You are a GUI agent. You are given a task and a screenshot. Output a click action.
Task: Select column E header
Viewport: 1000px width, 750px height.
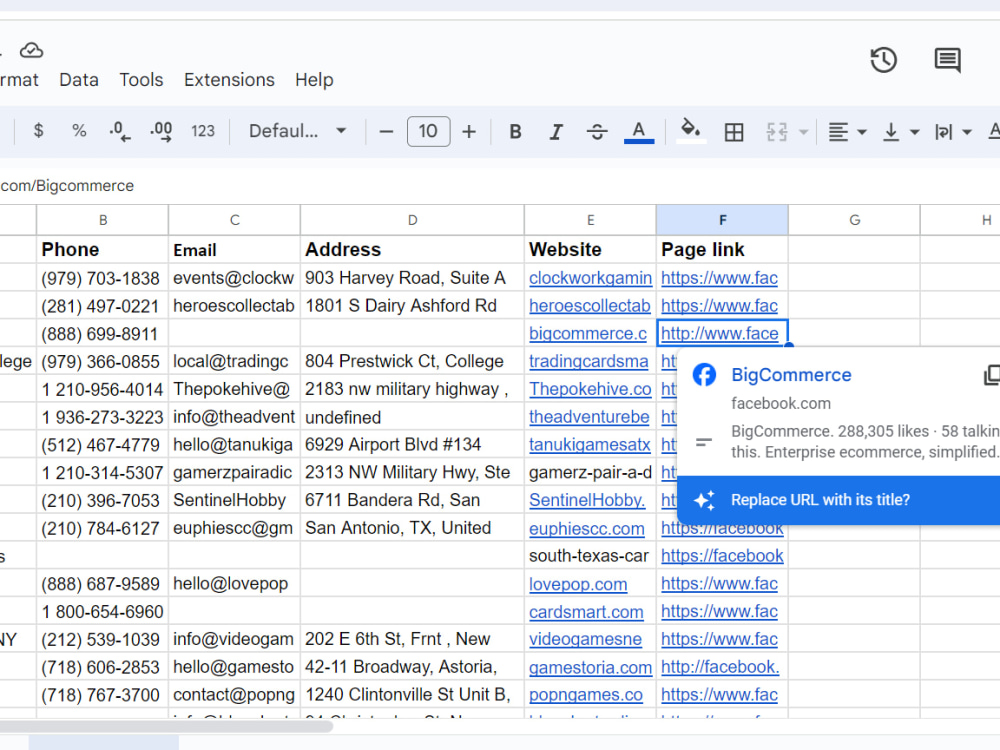(x=591, y=220)
